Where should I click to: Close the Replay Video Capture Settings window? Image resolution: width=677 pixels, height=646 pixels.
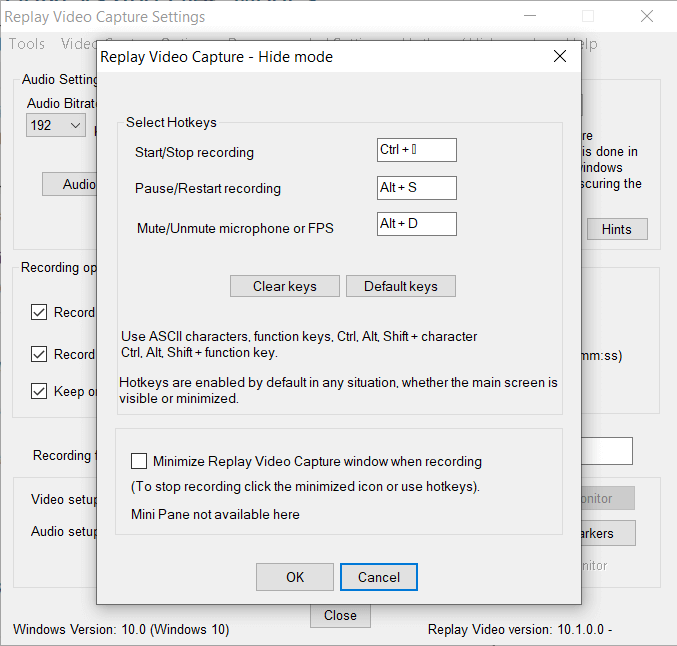click(647, 16)
